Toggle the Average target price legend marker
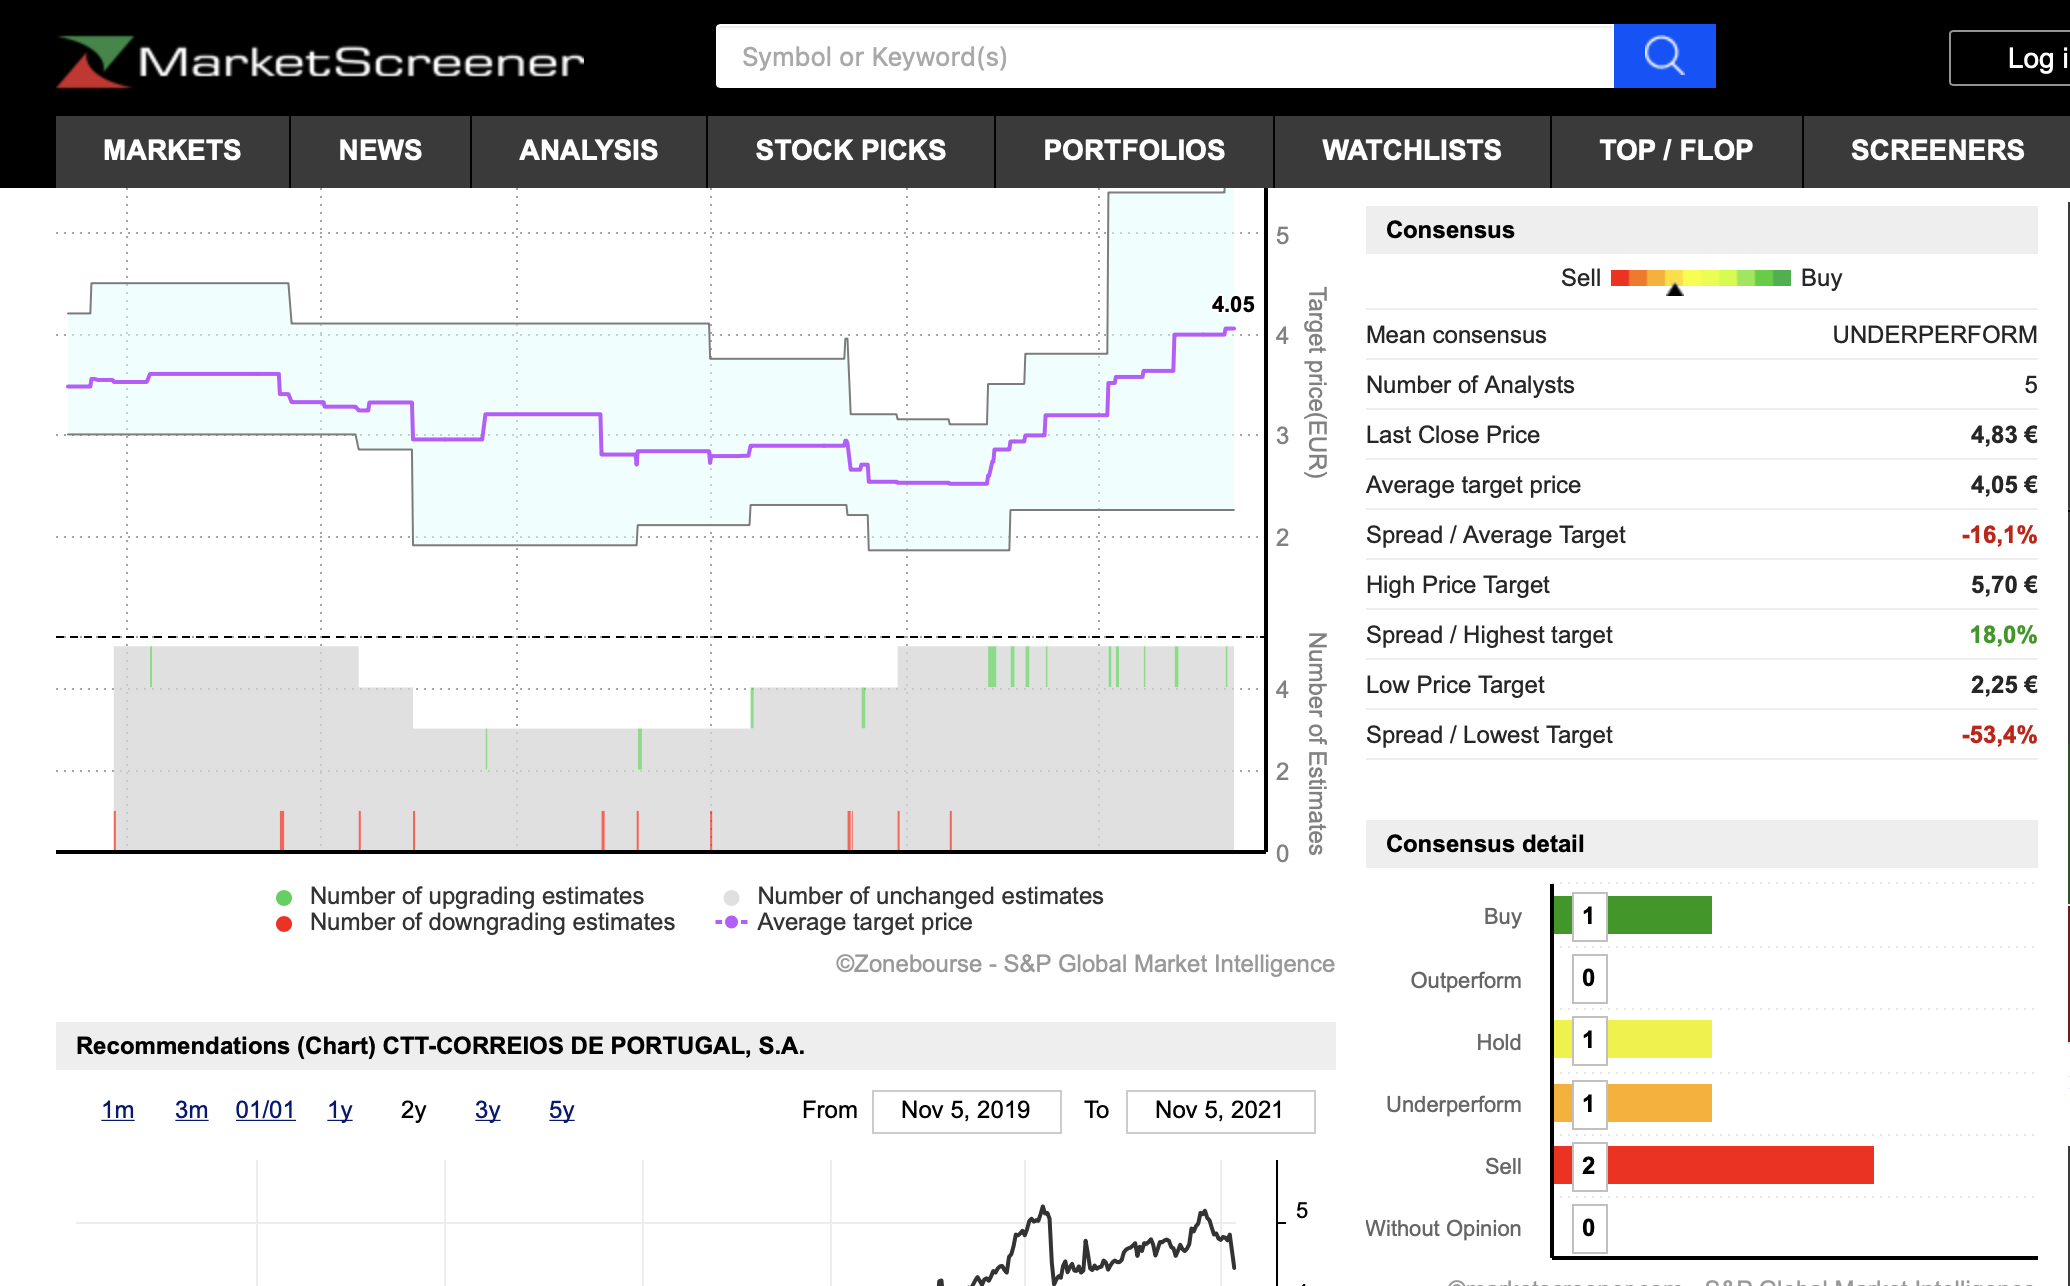Image resolution: width=2070 pixels, height=1286 pixels. click(x=731, y=922)
